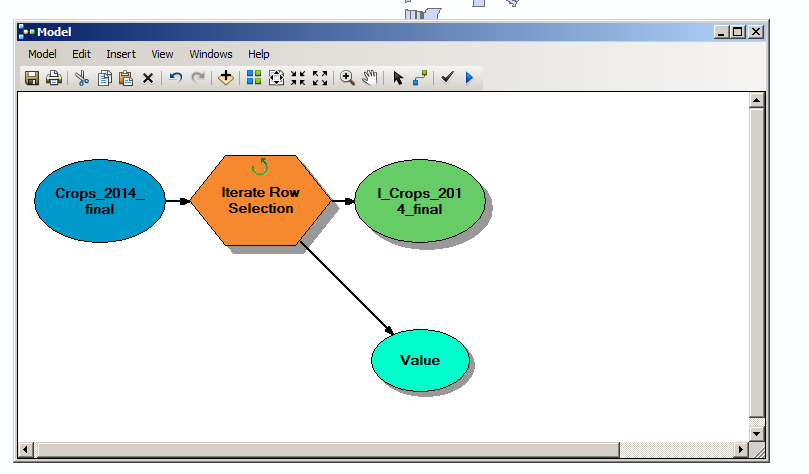Click the Delete X icon
This screenshot has height=474, width=809.
tap(148, 78)
